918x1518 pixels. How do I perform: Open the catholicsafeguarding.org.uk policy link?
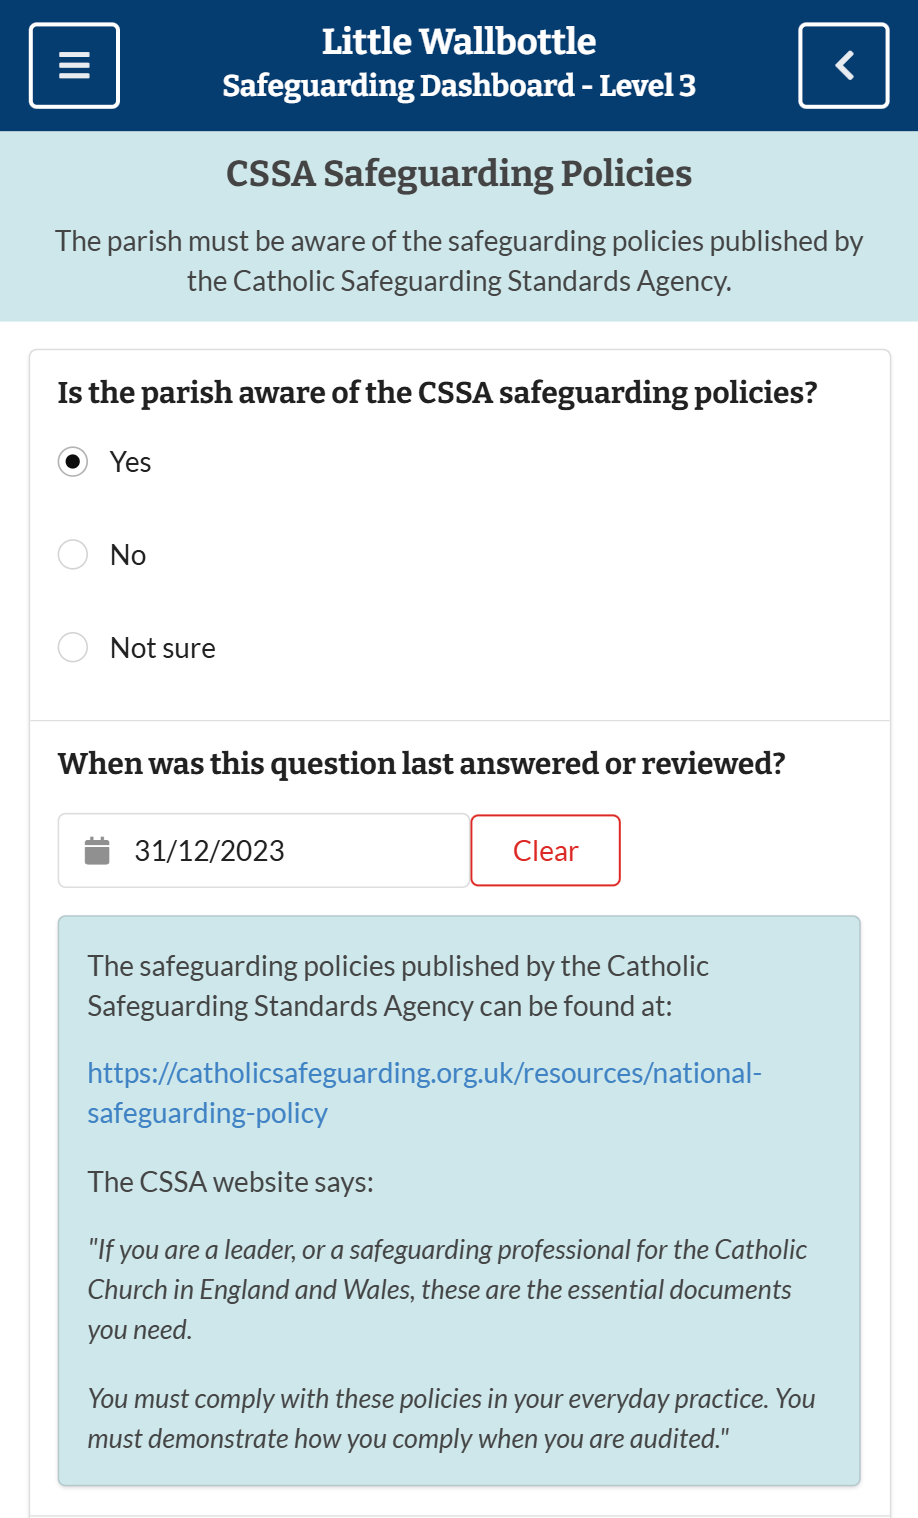[x=424, y=1092]
